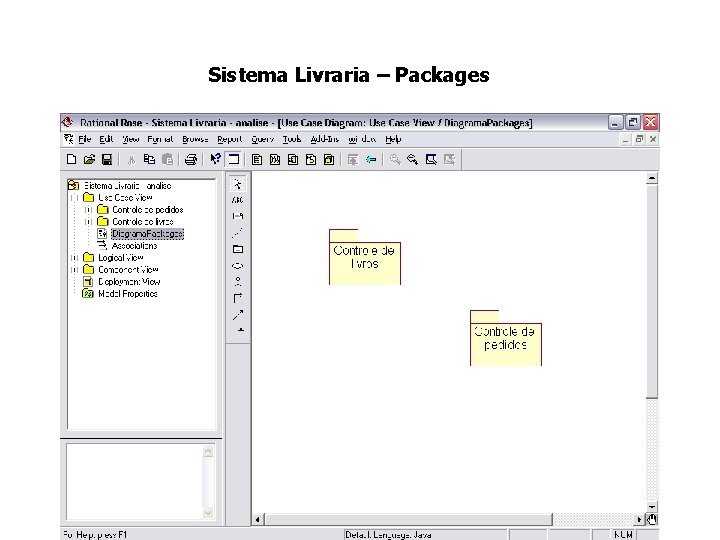
Task: Select the Controle de livros package on canvas
Action: click(x=365, y=257)
